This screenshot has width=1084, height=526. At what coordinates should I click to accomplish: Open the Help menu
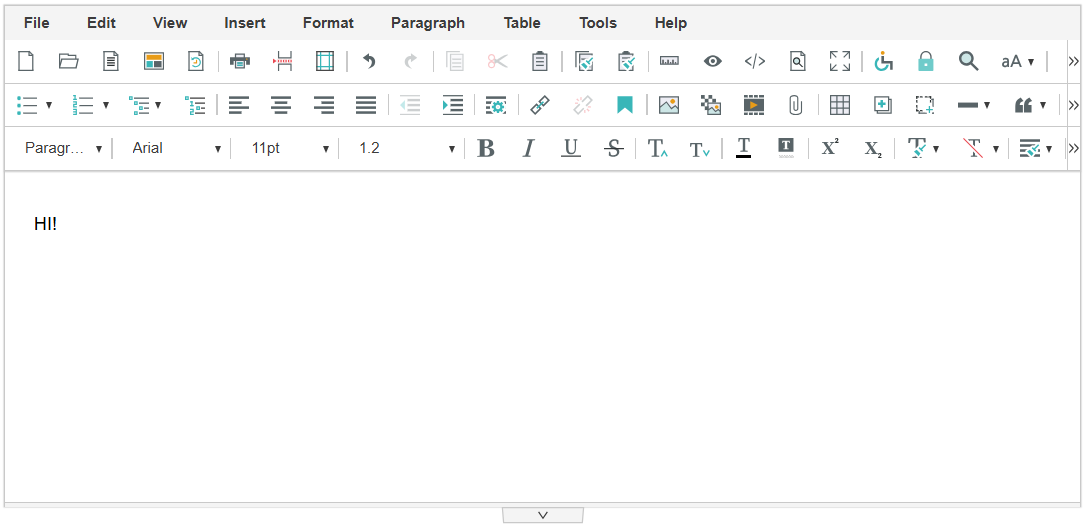[671, 23]
